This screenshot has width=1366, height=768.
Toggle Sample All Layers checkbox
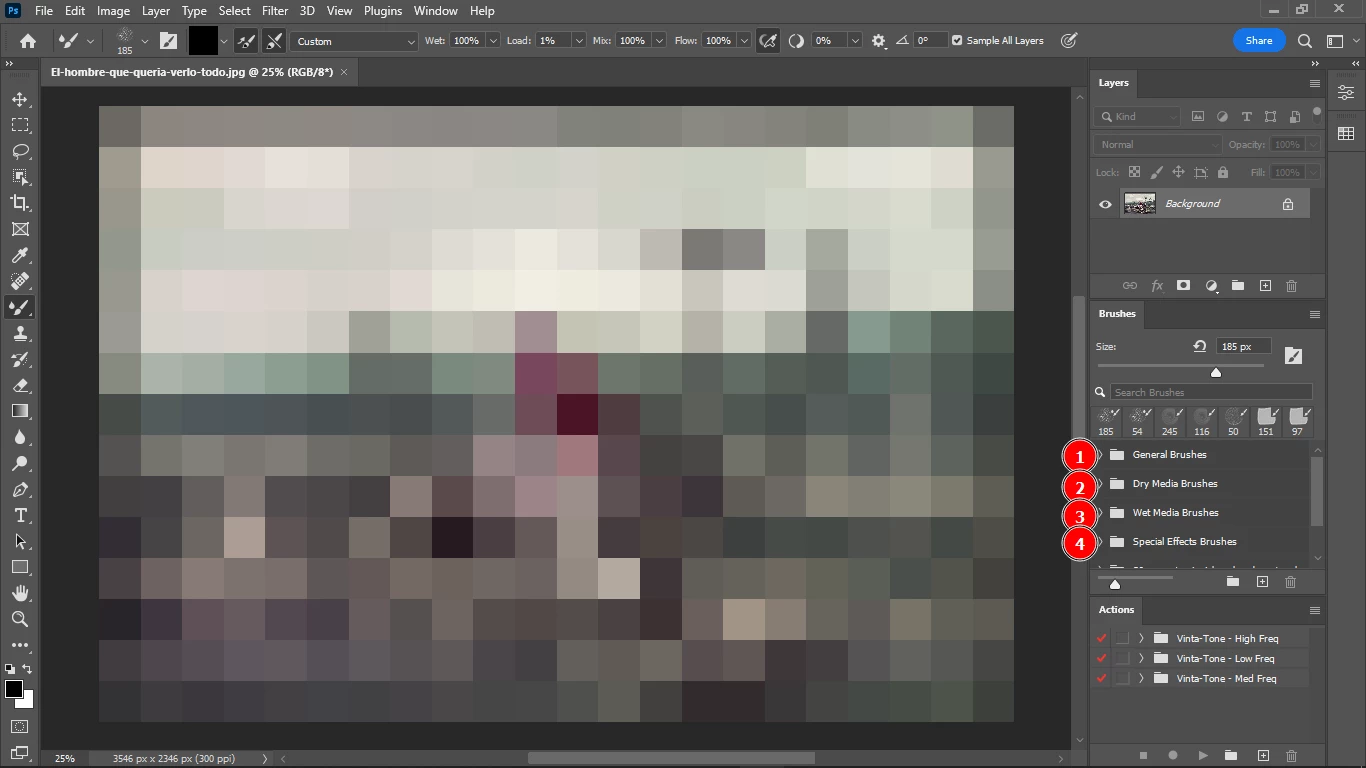tap(958, 41)
